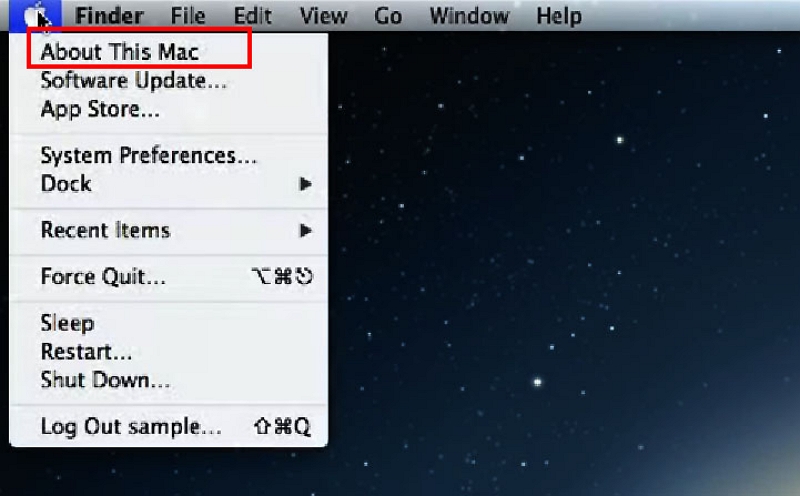Choose Software Update… menu entry
This screenshot has height=496, width=800.
168,80
